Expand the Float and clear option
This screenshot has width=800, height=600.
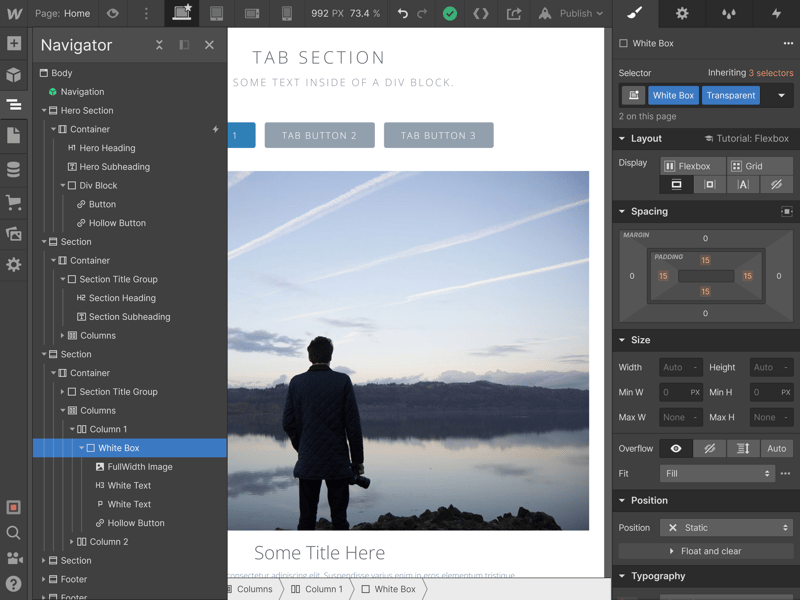point(706,551)
